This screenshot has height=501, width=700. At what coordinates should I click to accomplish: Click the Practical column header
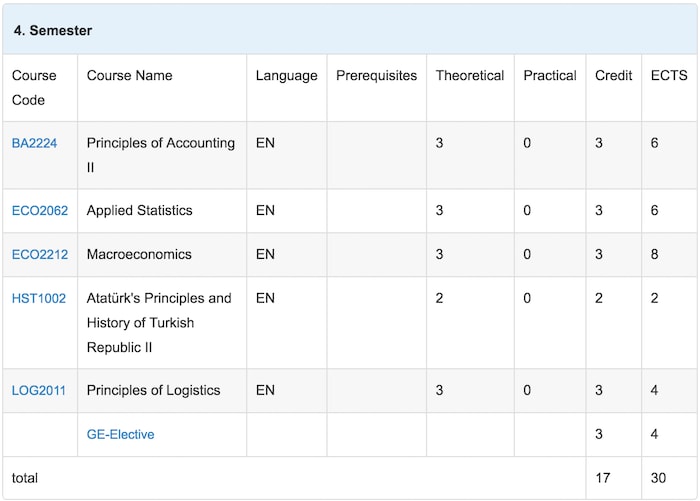click(549, 76)
